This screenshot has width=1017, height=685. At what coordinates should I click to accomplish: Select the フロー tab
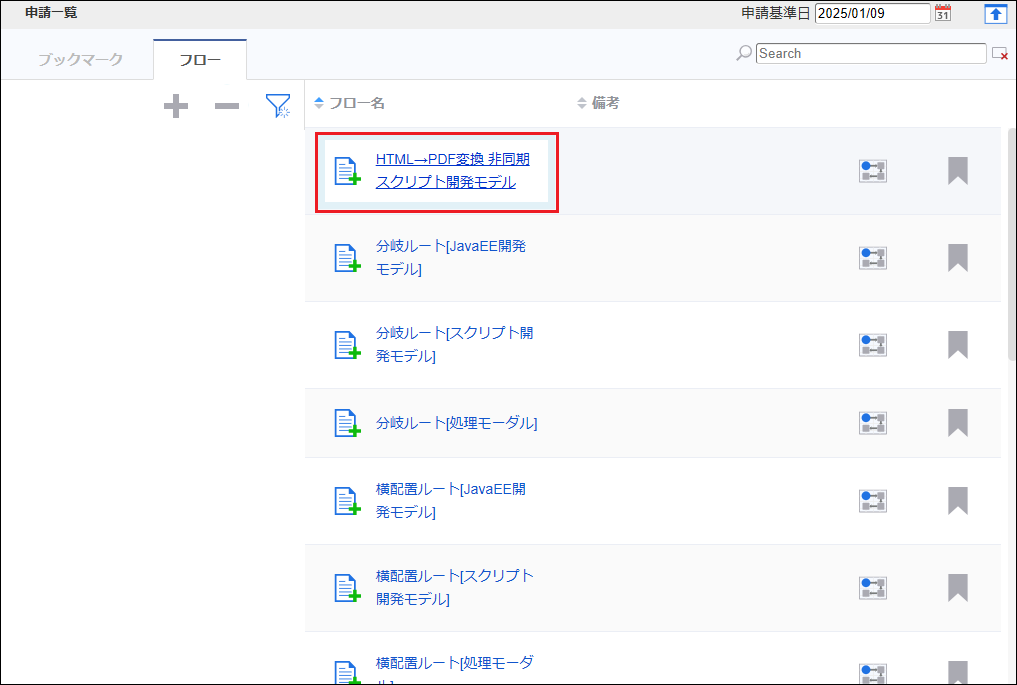(x=200, y=60)
